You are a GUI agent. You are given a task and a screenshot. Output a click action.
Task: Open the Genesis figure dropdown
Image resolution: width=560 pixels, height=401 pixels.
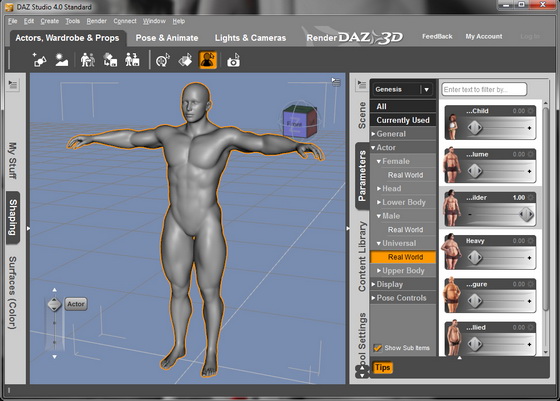pos(402,89)
